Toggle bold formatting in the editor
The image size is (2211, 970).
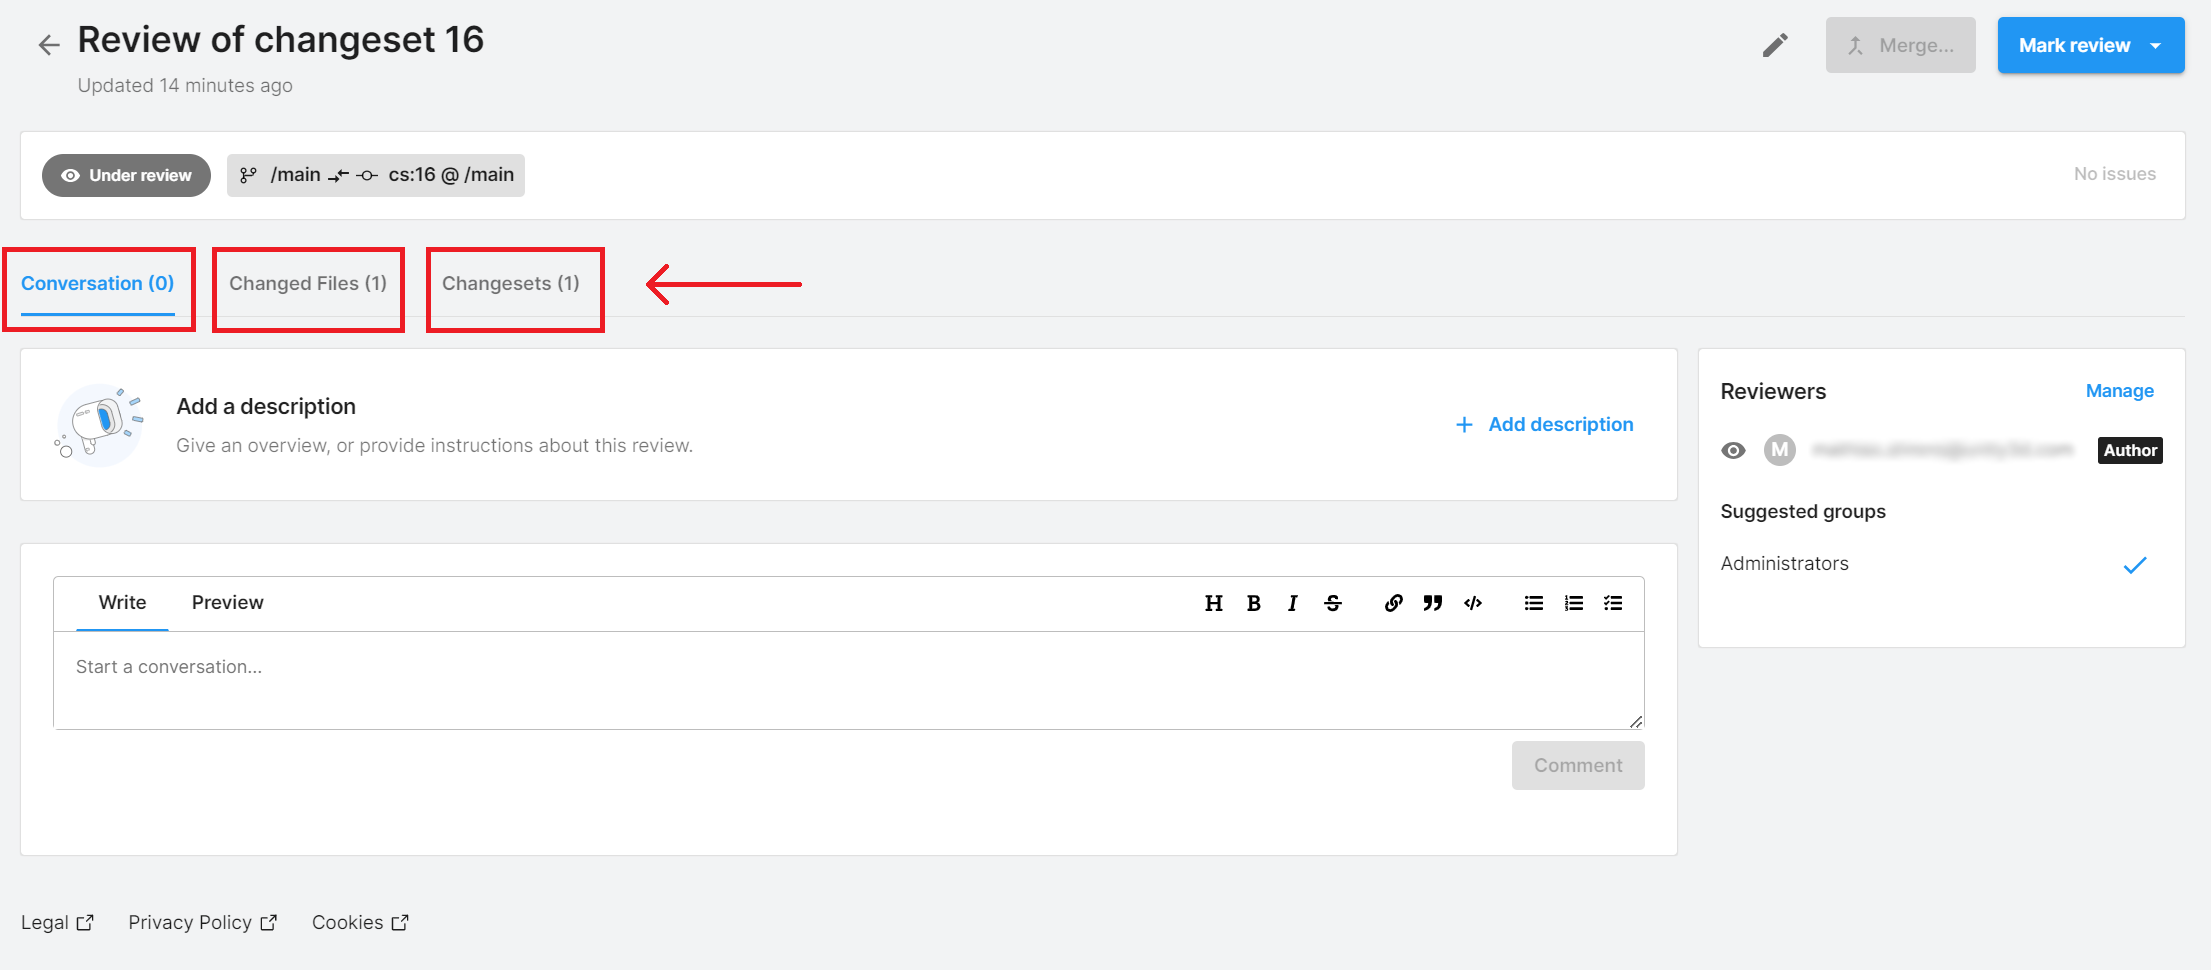coord(1253,603)
